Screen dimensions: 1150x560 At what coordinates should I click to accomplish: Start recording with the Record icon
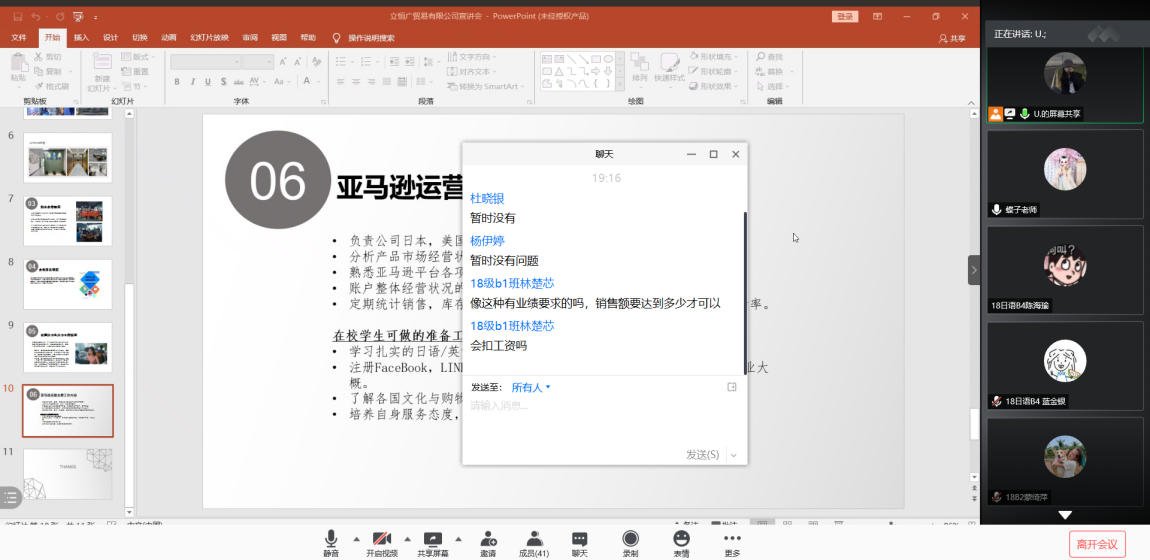pos(631,540)
